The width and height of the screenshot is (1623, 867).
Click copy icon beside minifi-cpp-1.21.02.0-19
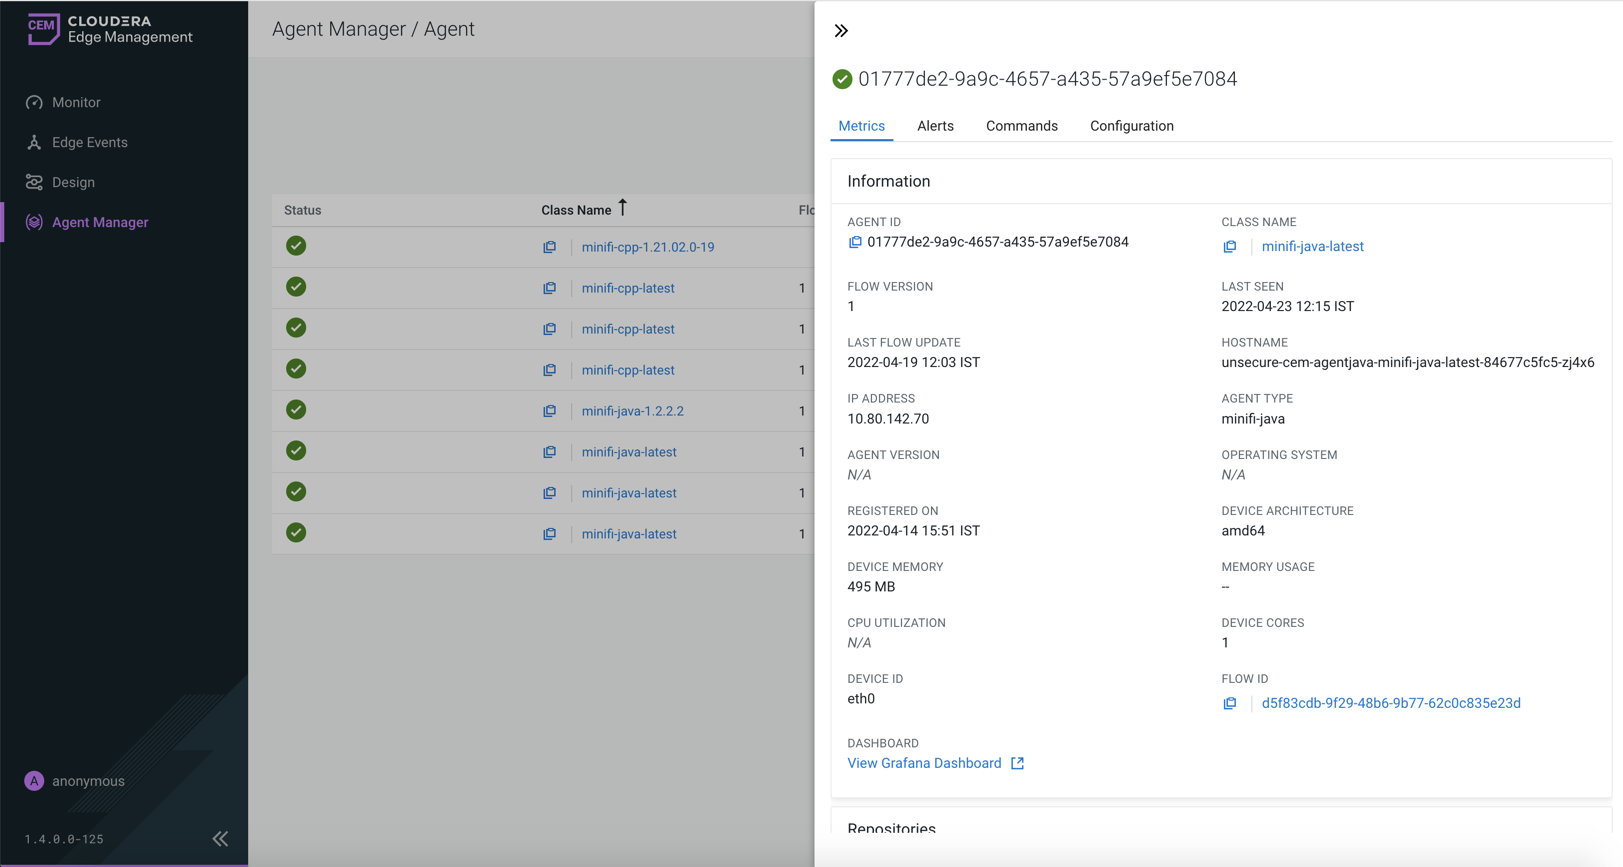click(x=550, y=247)
